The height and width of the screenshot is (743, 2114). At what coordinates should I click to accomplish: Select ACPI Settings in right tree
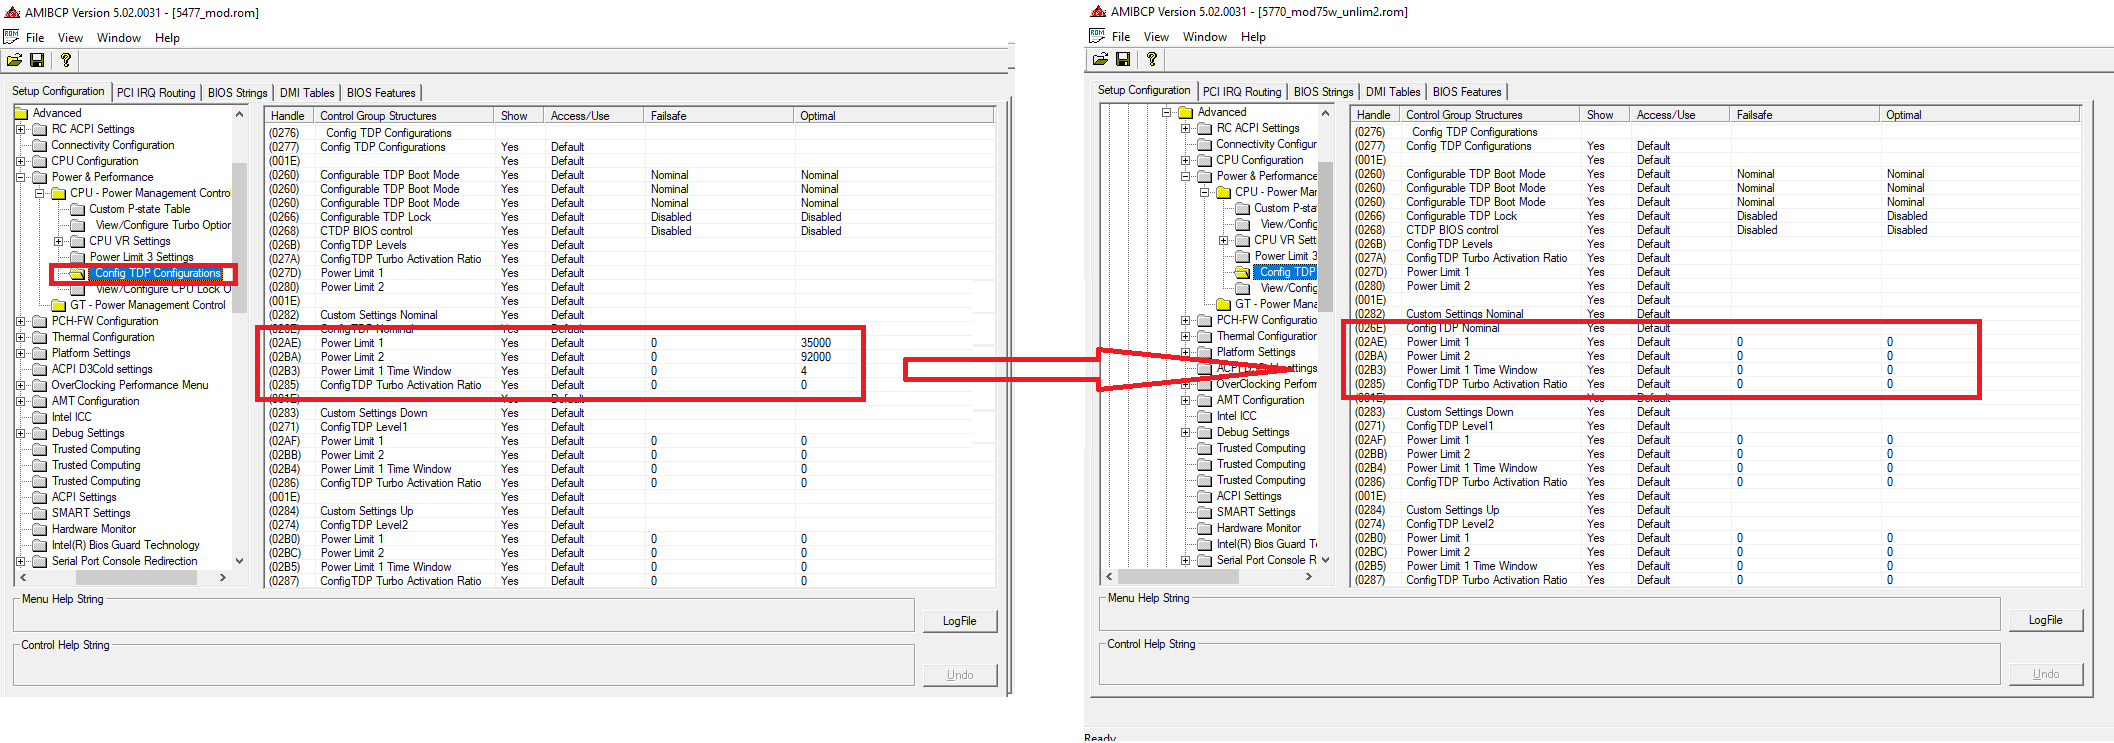click(1249, 496)
